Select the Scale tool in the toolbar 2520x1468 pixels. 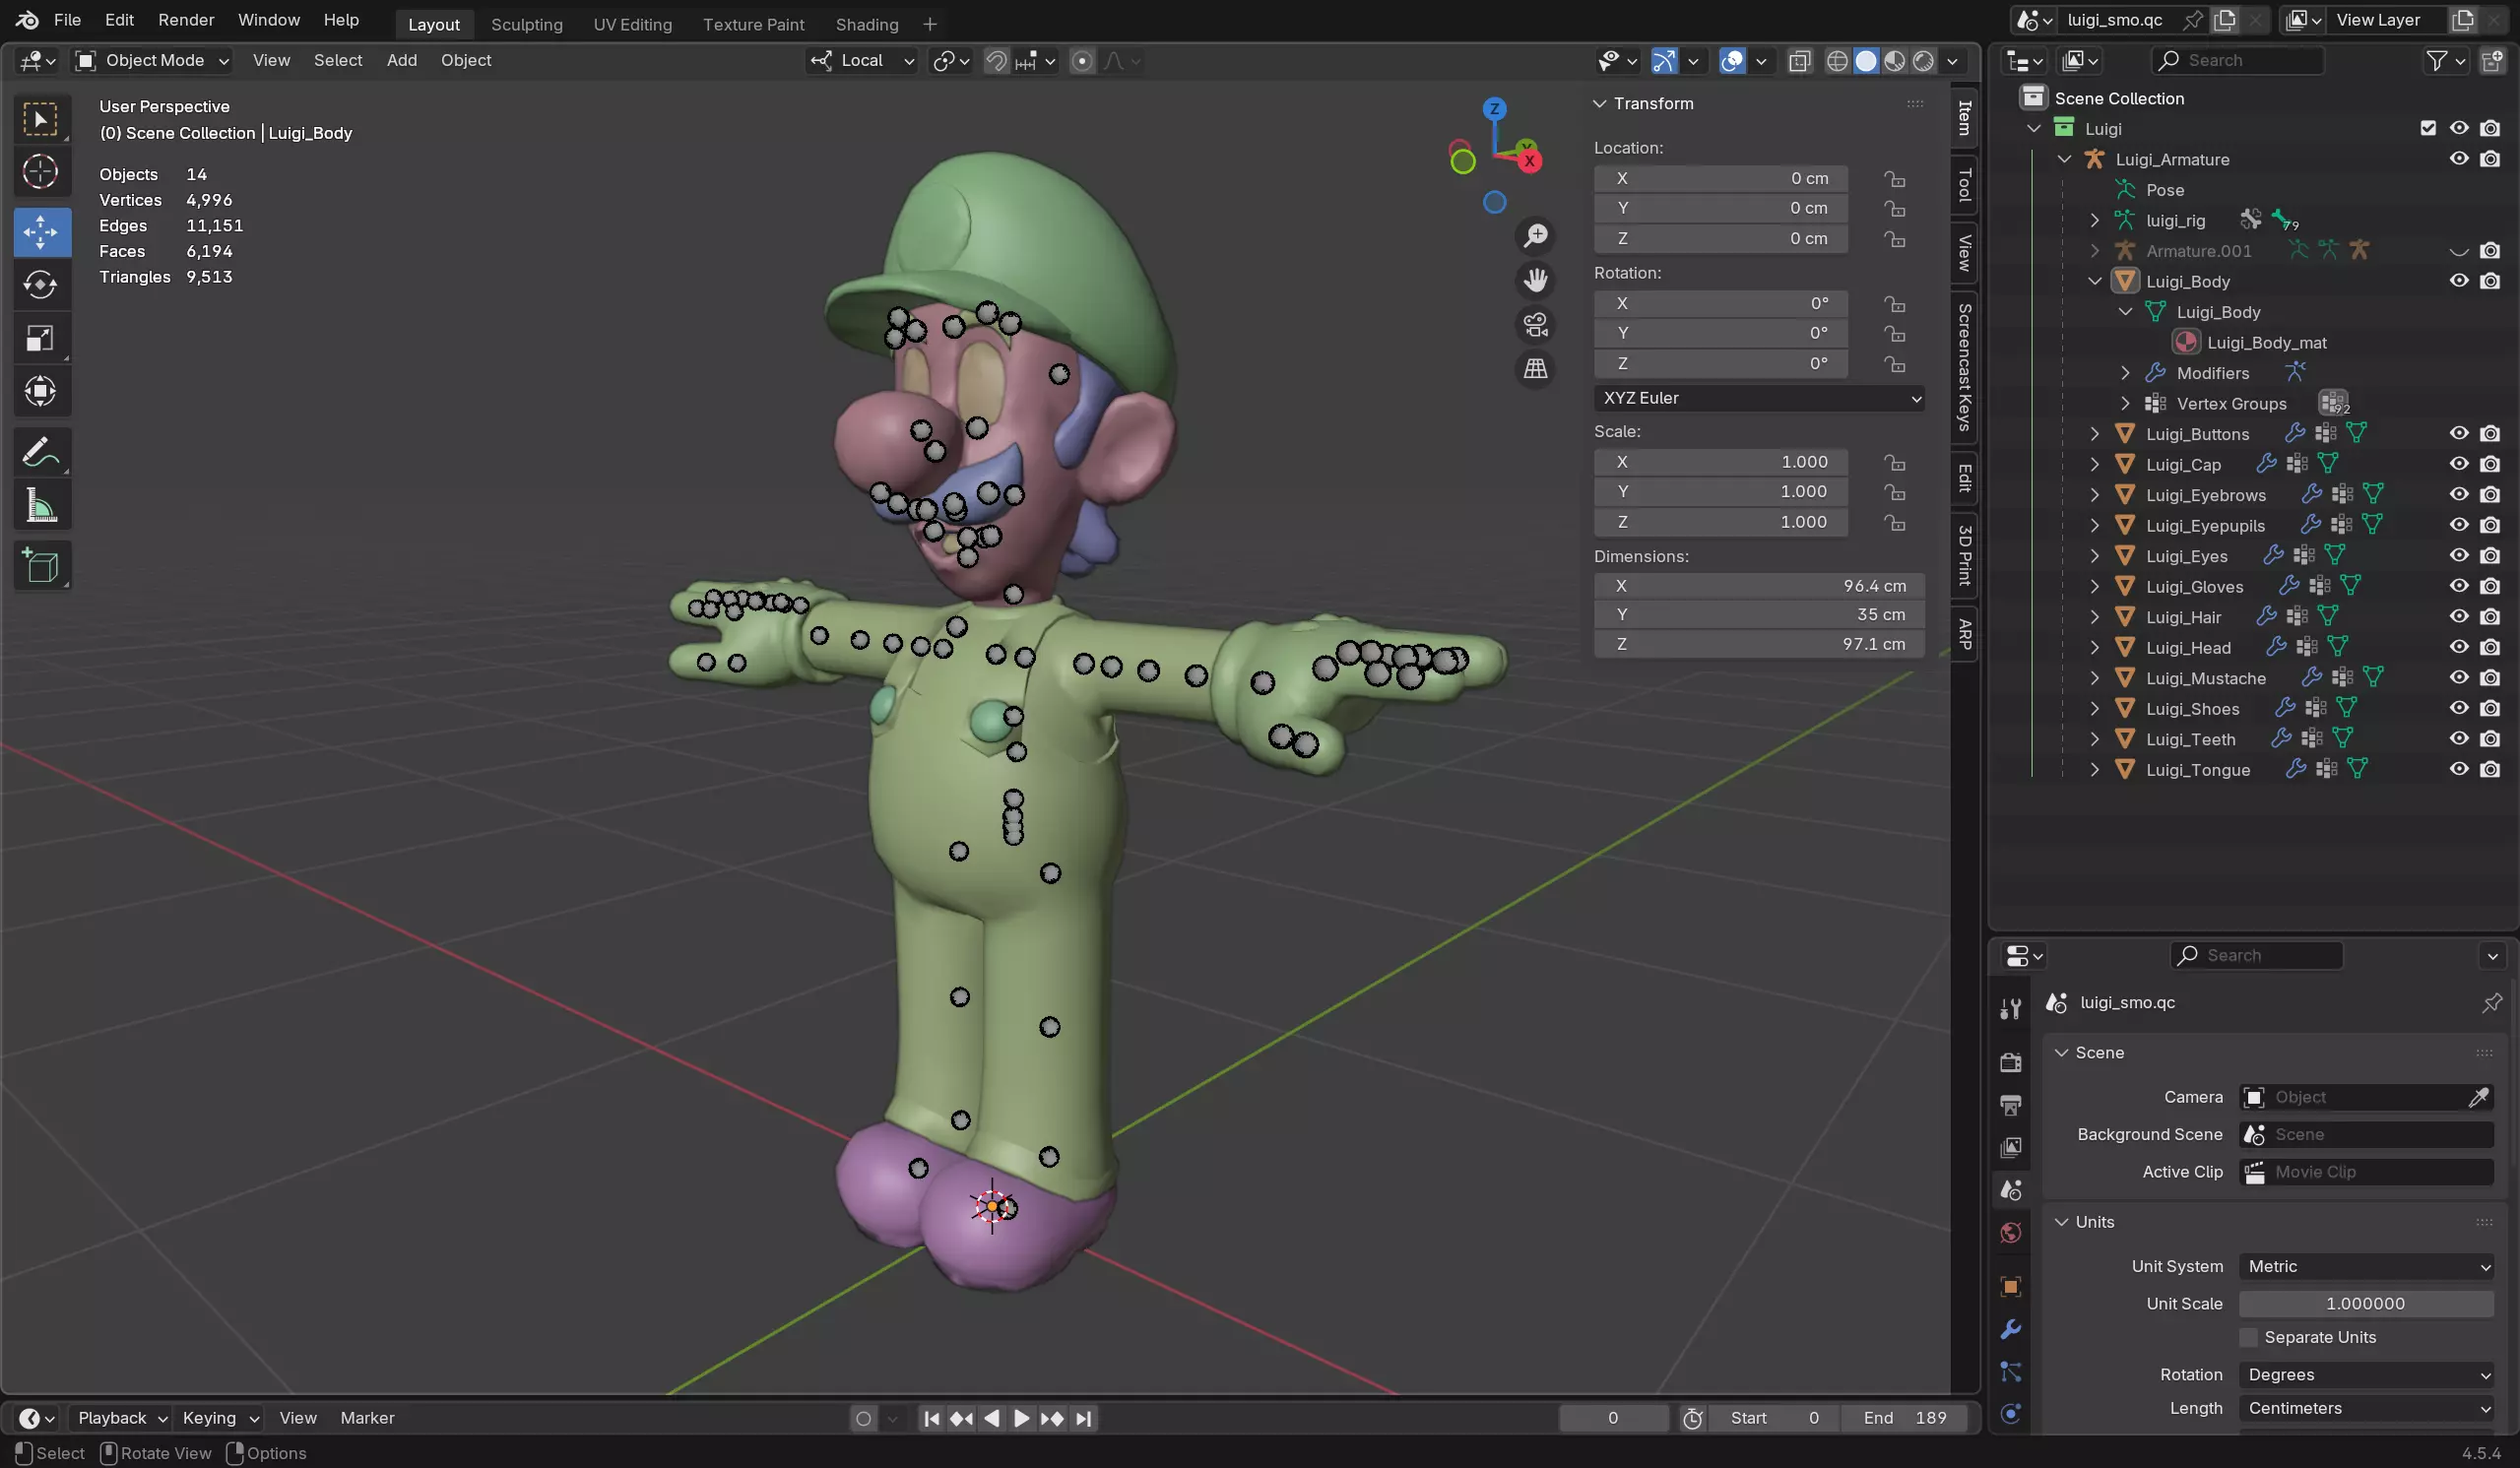[x=41, y=338]
